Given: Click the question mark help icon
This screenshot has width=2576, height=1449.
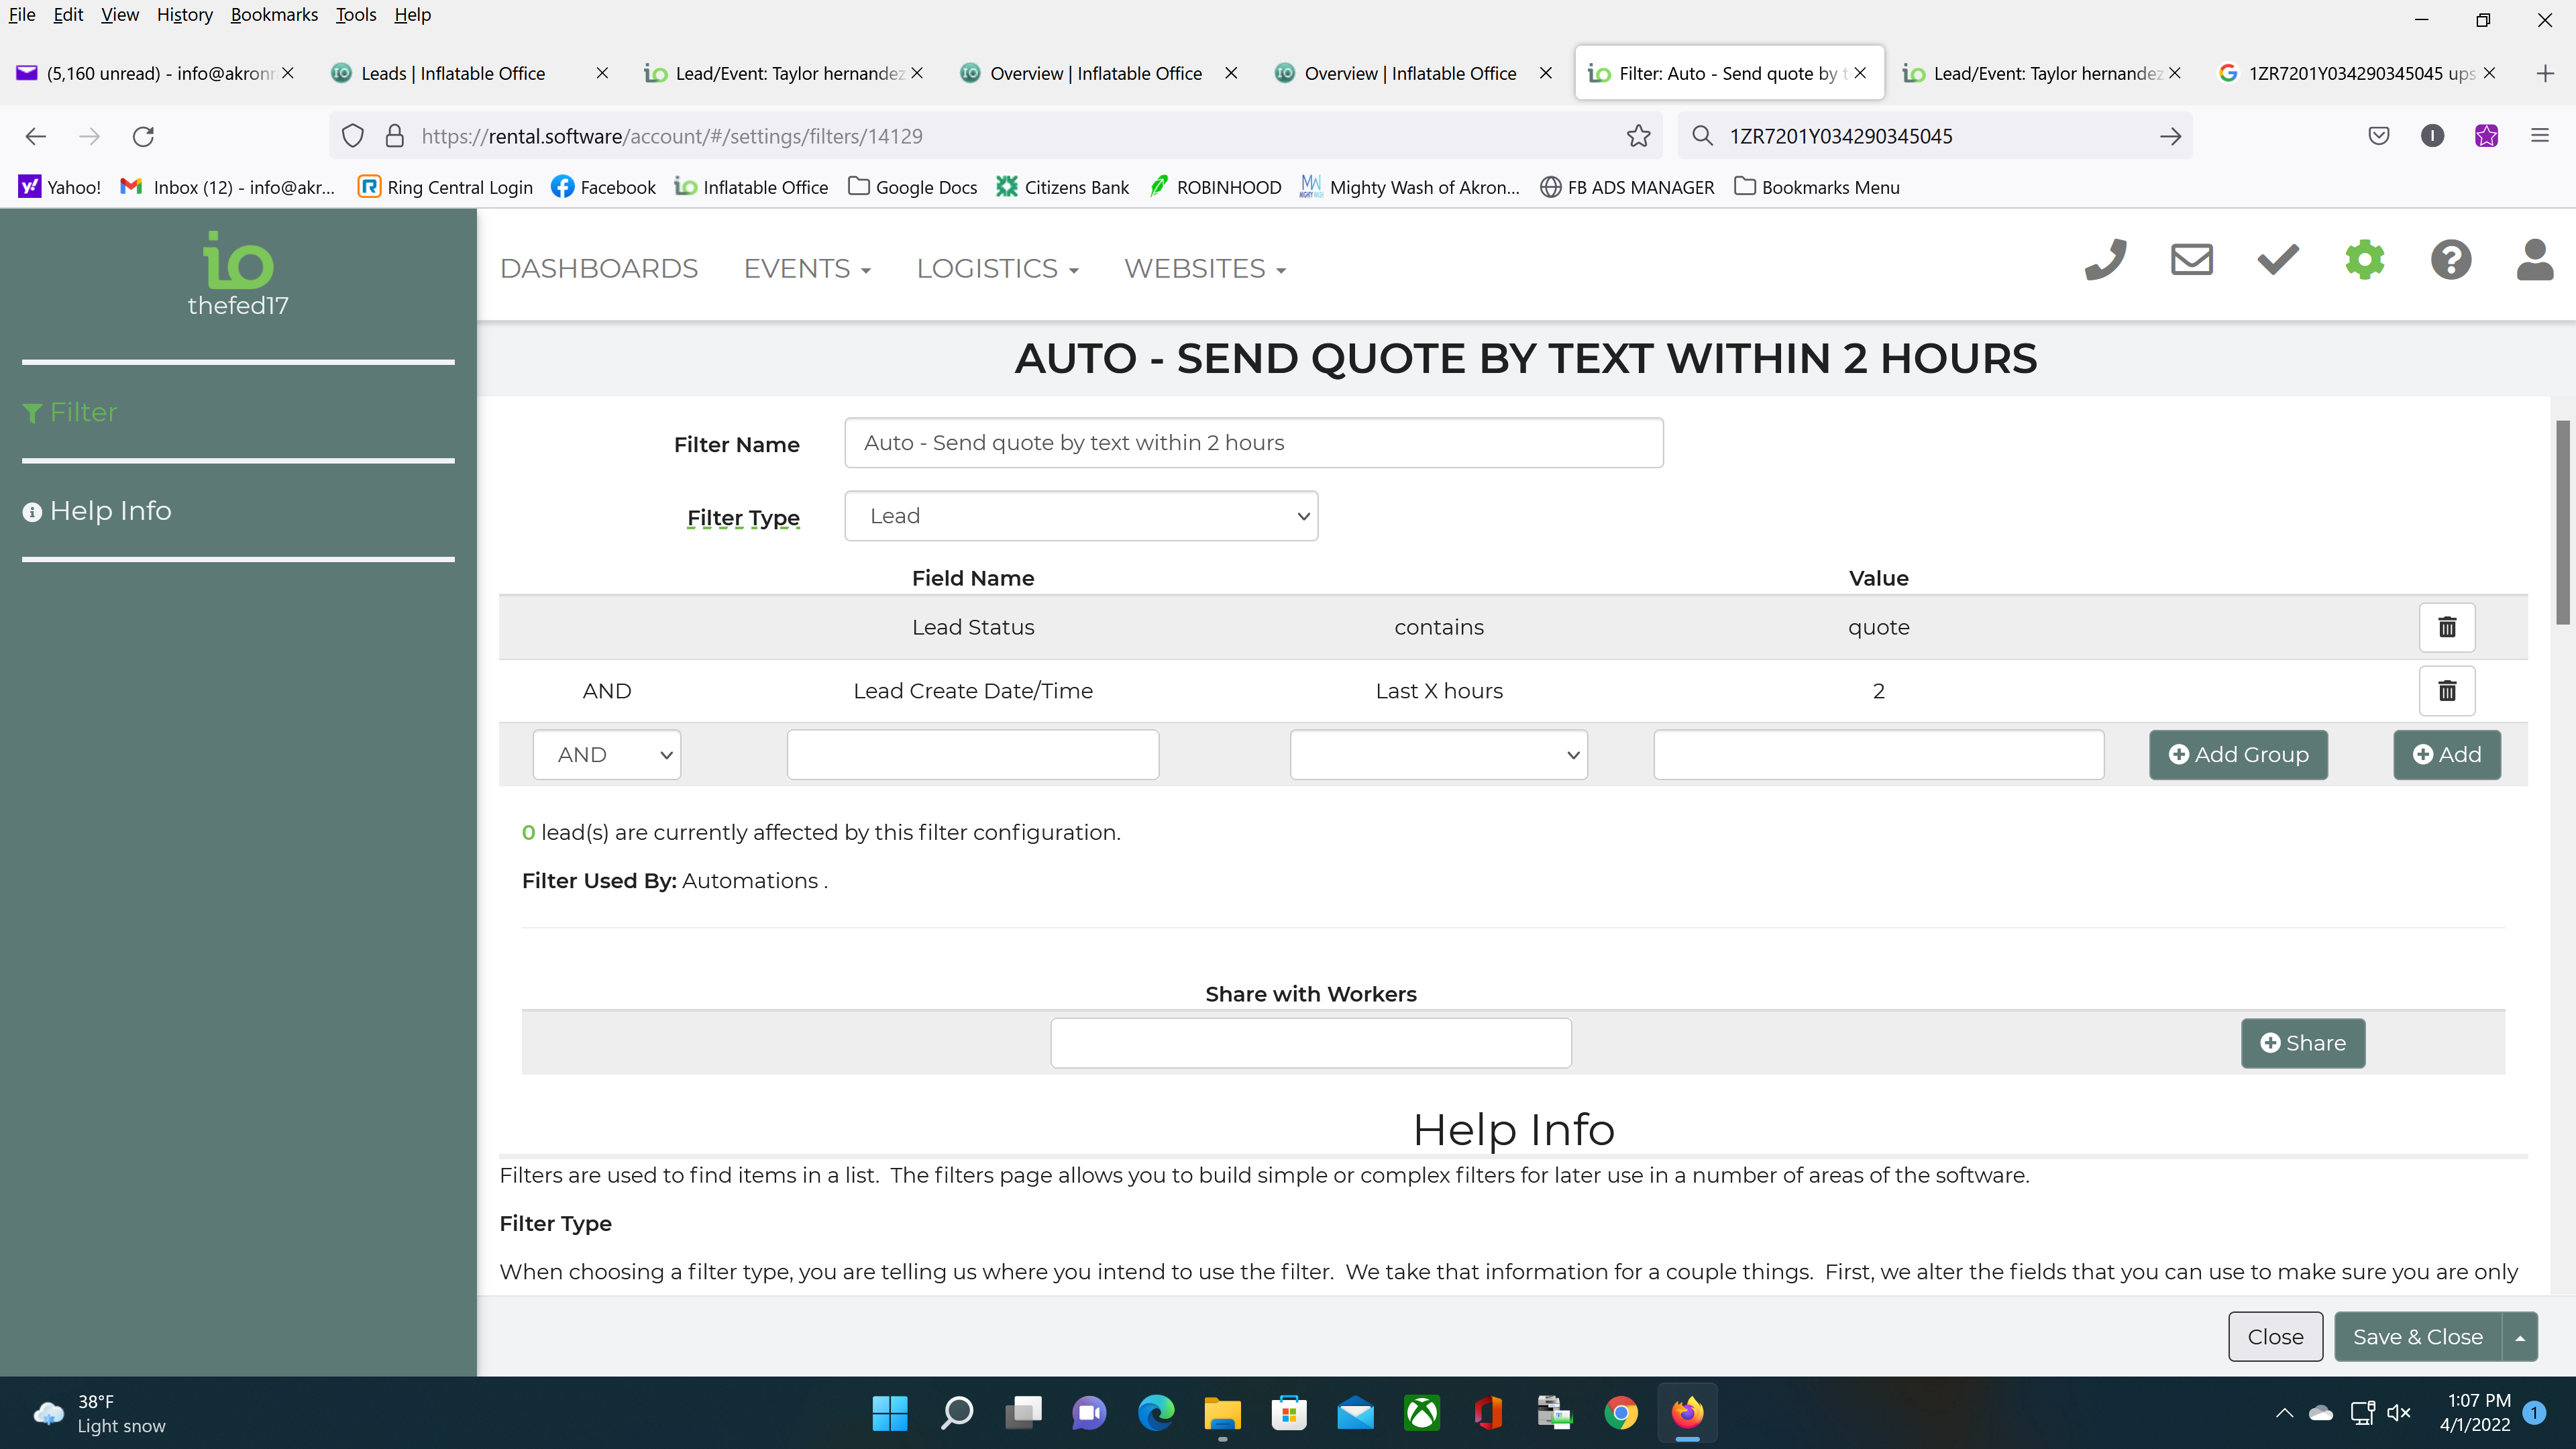Looking at the screenshot, I should click(x=2450, y=260).
